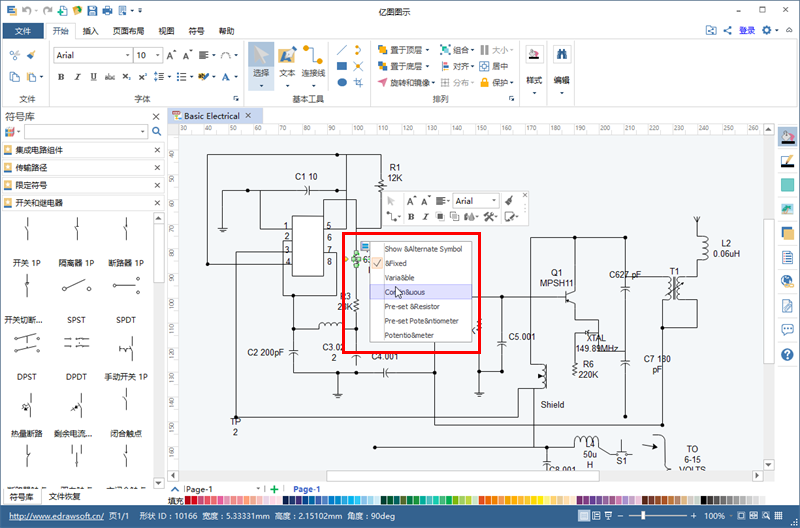Copy selection with the copy icon
This screenshot has width=800, height=528.
tap(15, 77)
